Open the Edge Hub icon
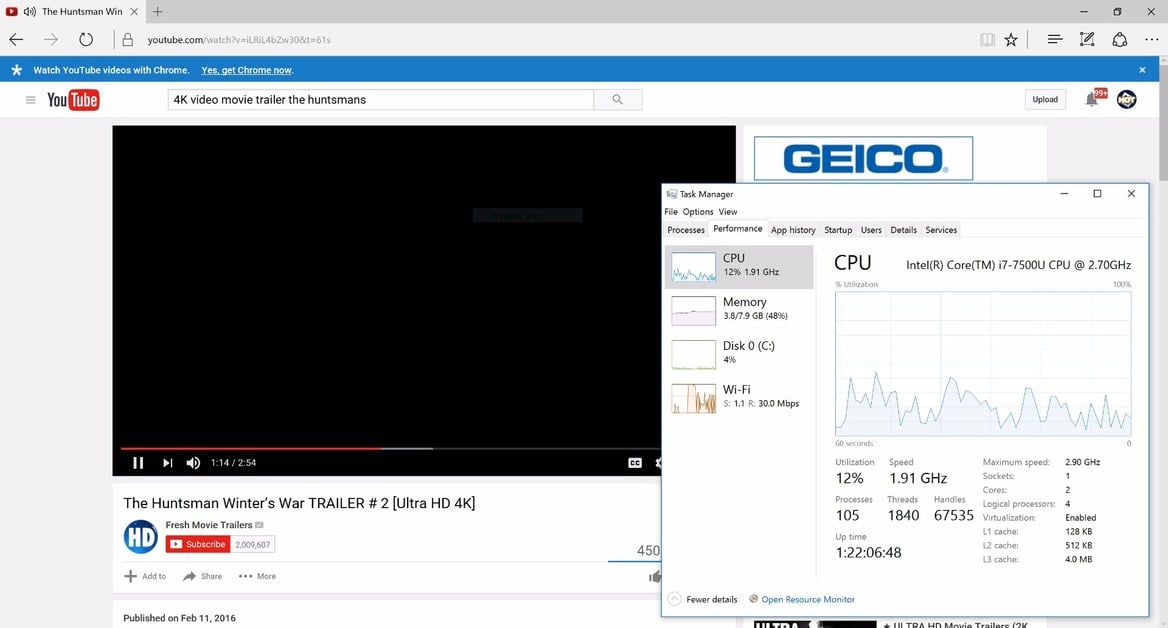Viewport: 1168px width, 628px height. coord(1054,39)
